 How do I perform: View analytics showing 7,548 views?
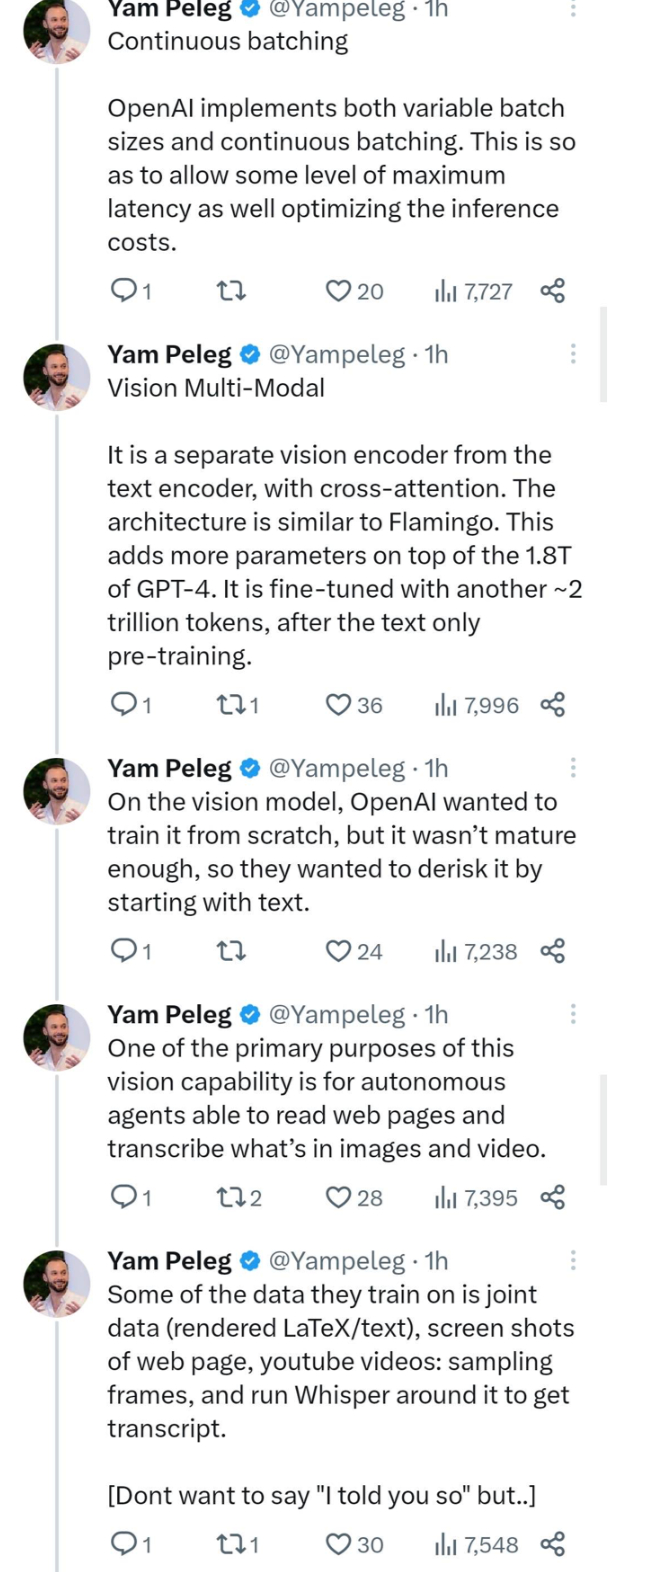[x=477, y=1544]
